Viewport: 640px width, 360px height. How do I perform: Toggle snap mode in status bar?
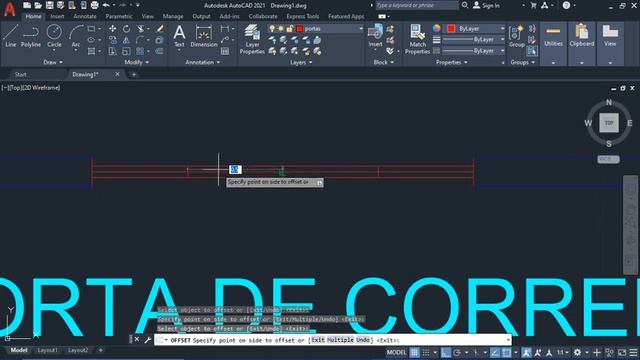426,352
